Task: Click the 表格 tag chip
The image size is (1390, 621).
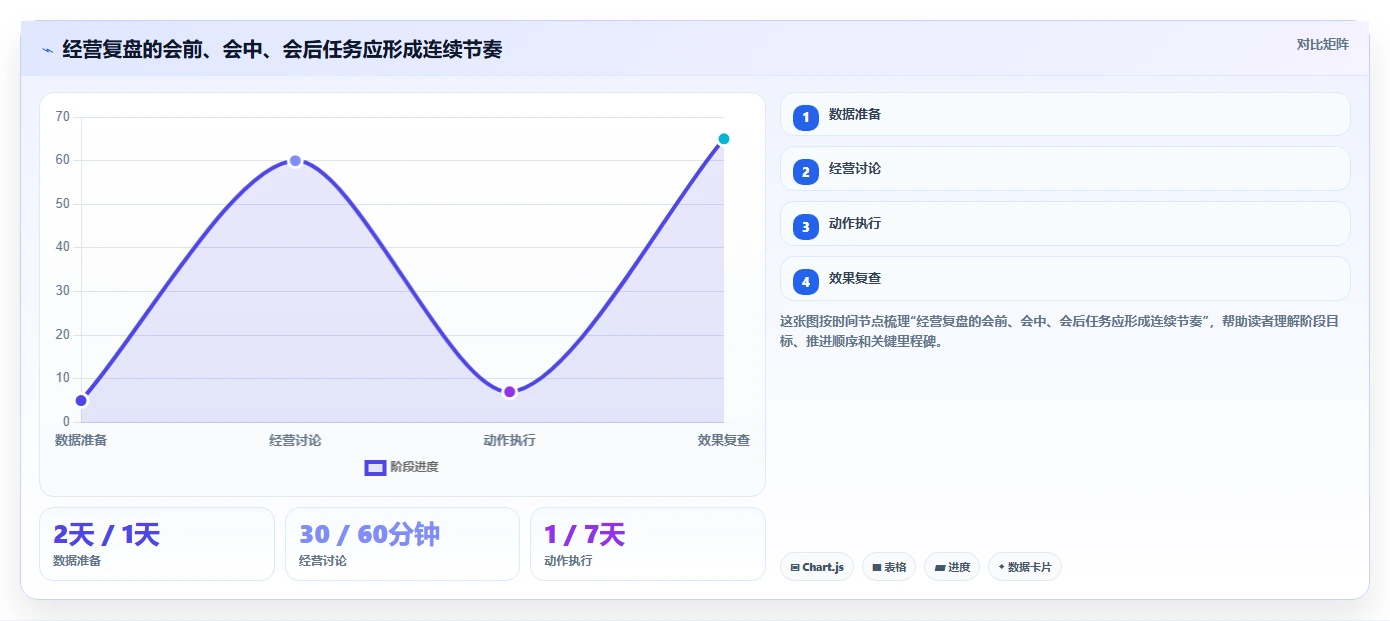Action: click(889, 567)
